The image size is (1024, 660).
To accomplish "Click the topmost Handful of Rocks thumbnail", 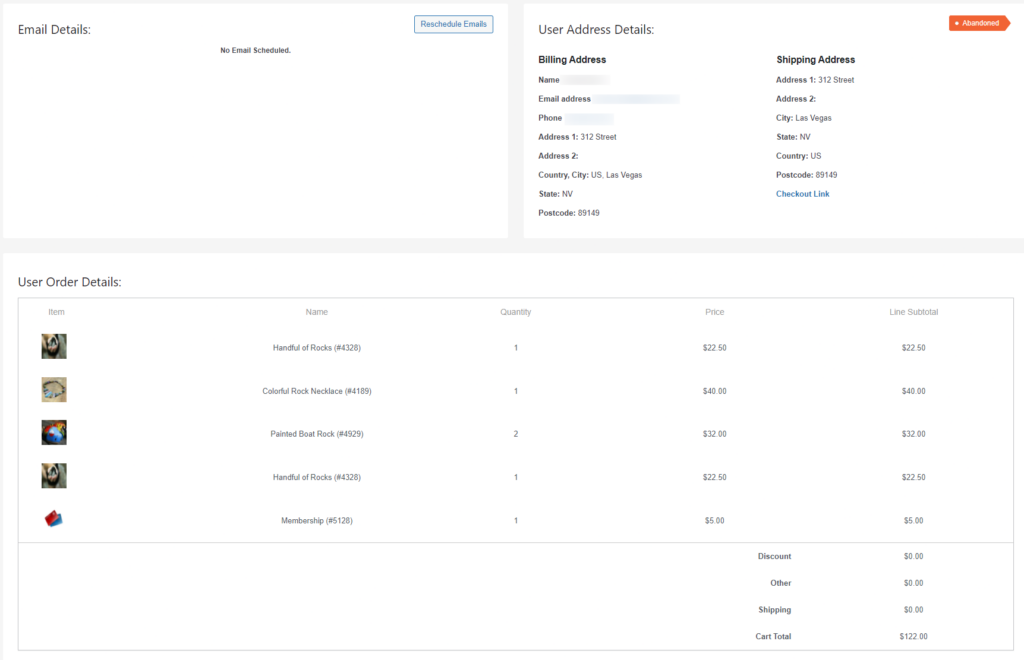I will [x=54, y=347].
